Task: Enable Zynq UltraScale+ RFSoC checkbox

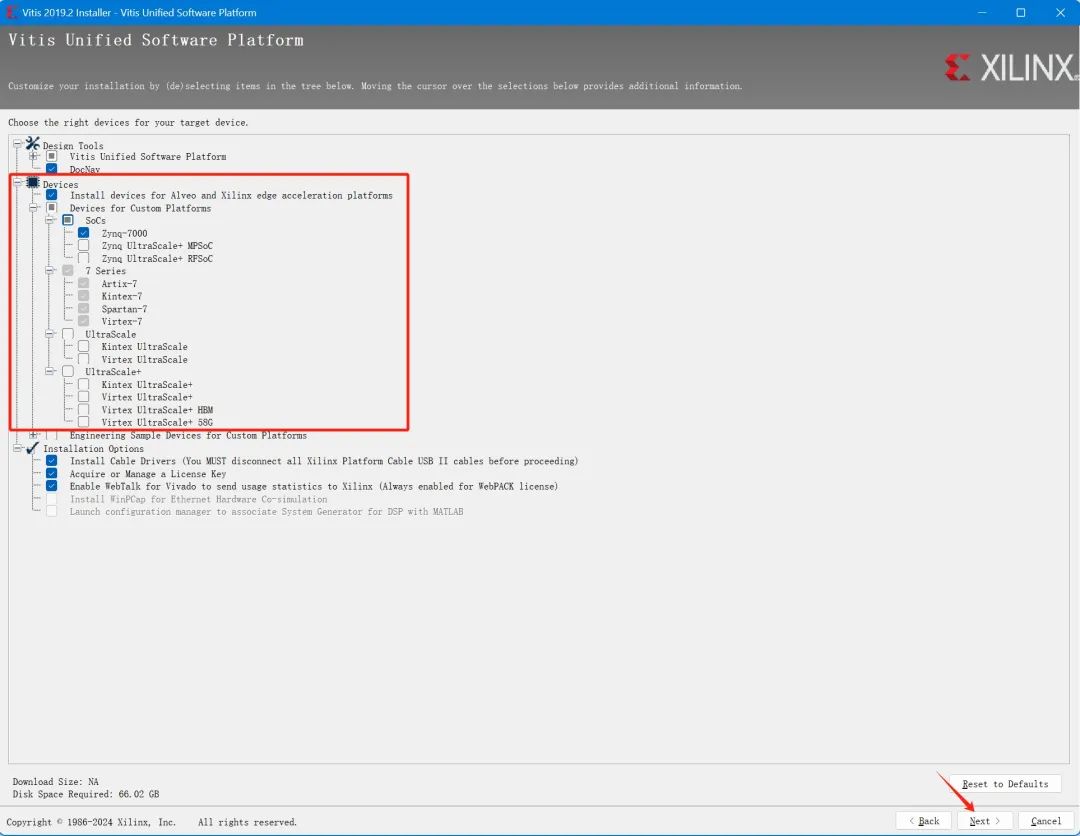Action: coord(83,258)
